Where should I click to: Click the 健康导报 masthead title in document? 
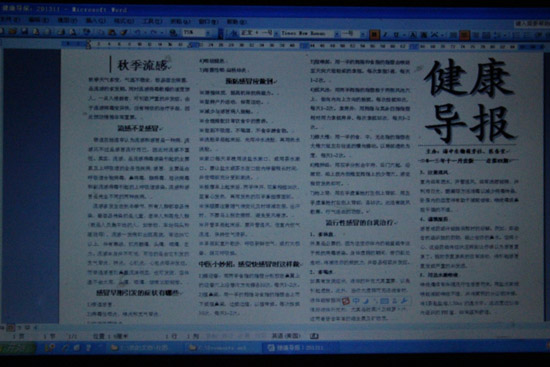(x=469, y=101)
